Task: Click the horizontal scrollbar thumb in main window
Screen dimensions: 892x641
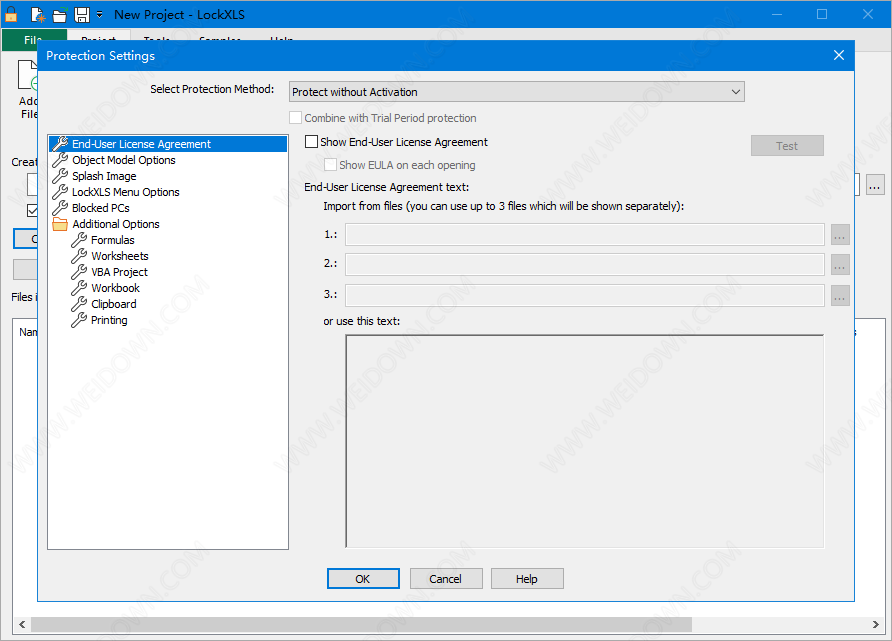Action: 361,625
